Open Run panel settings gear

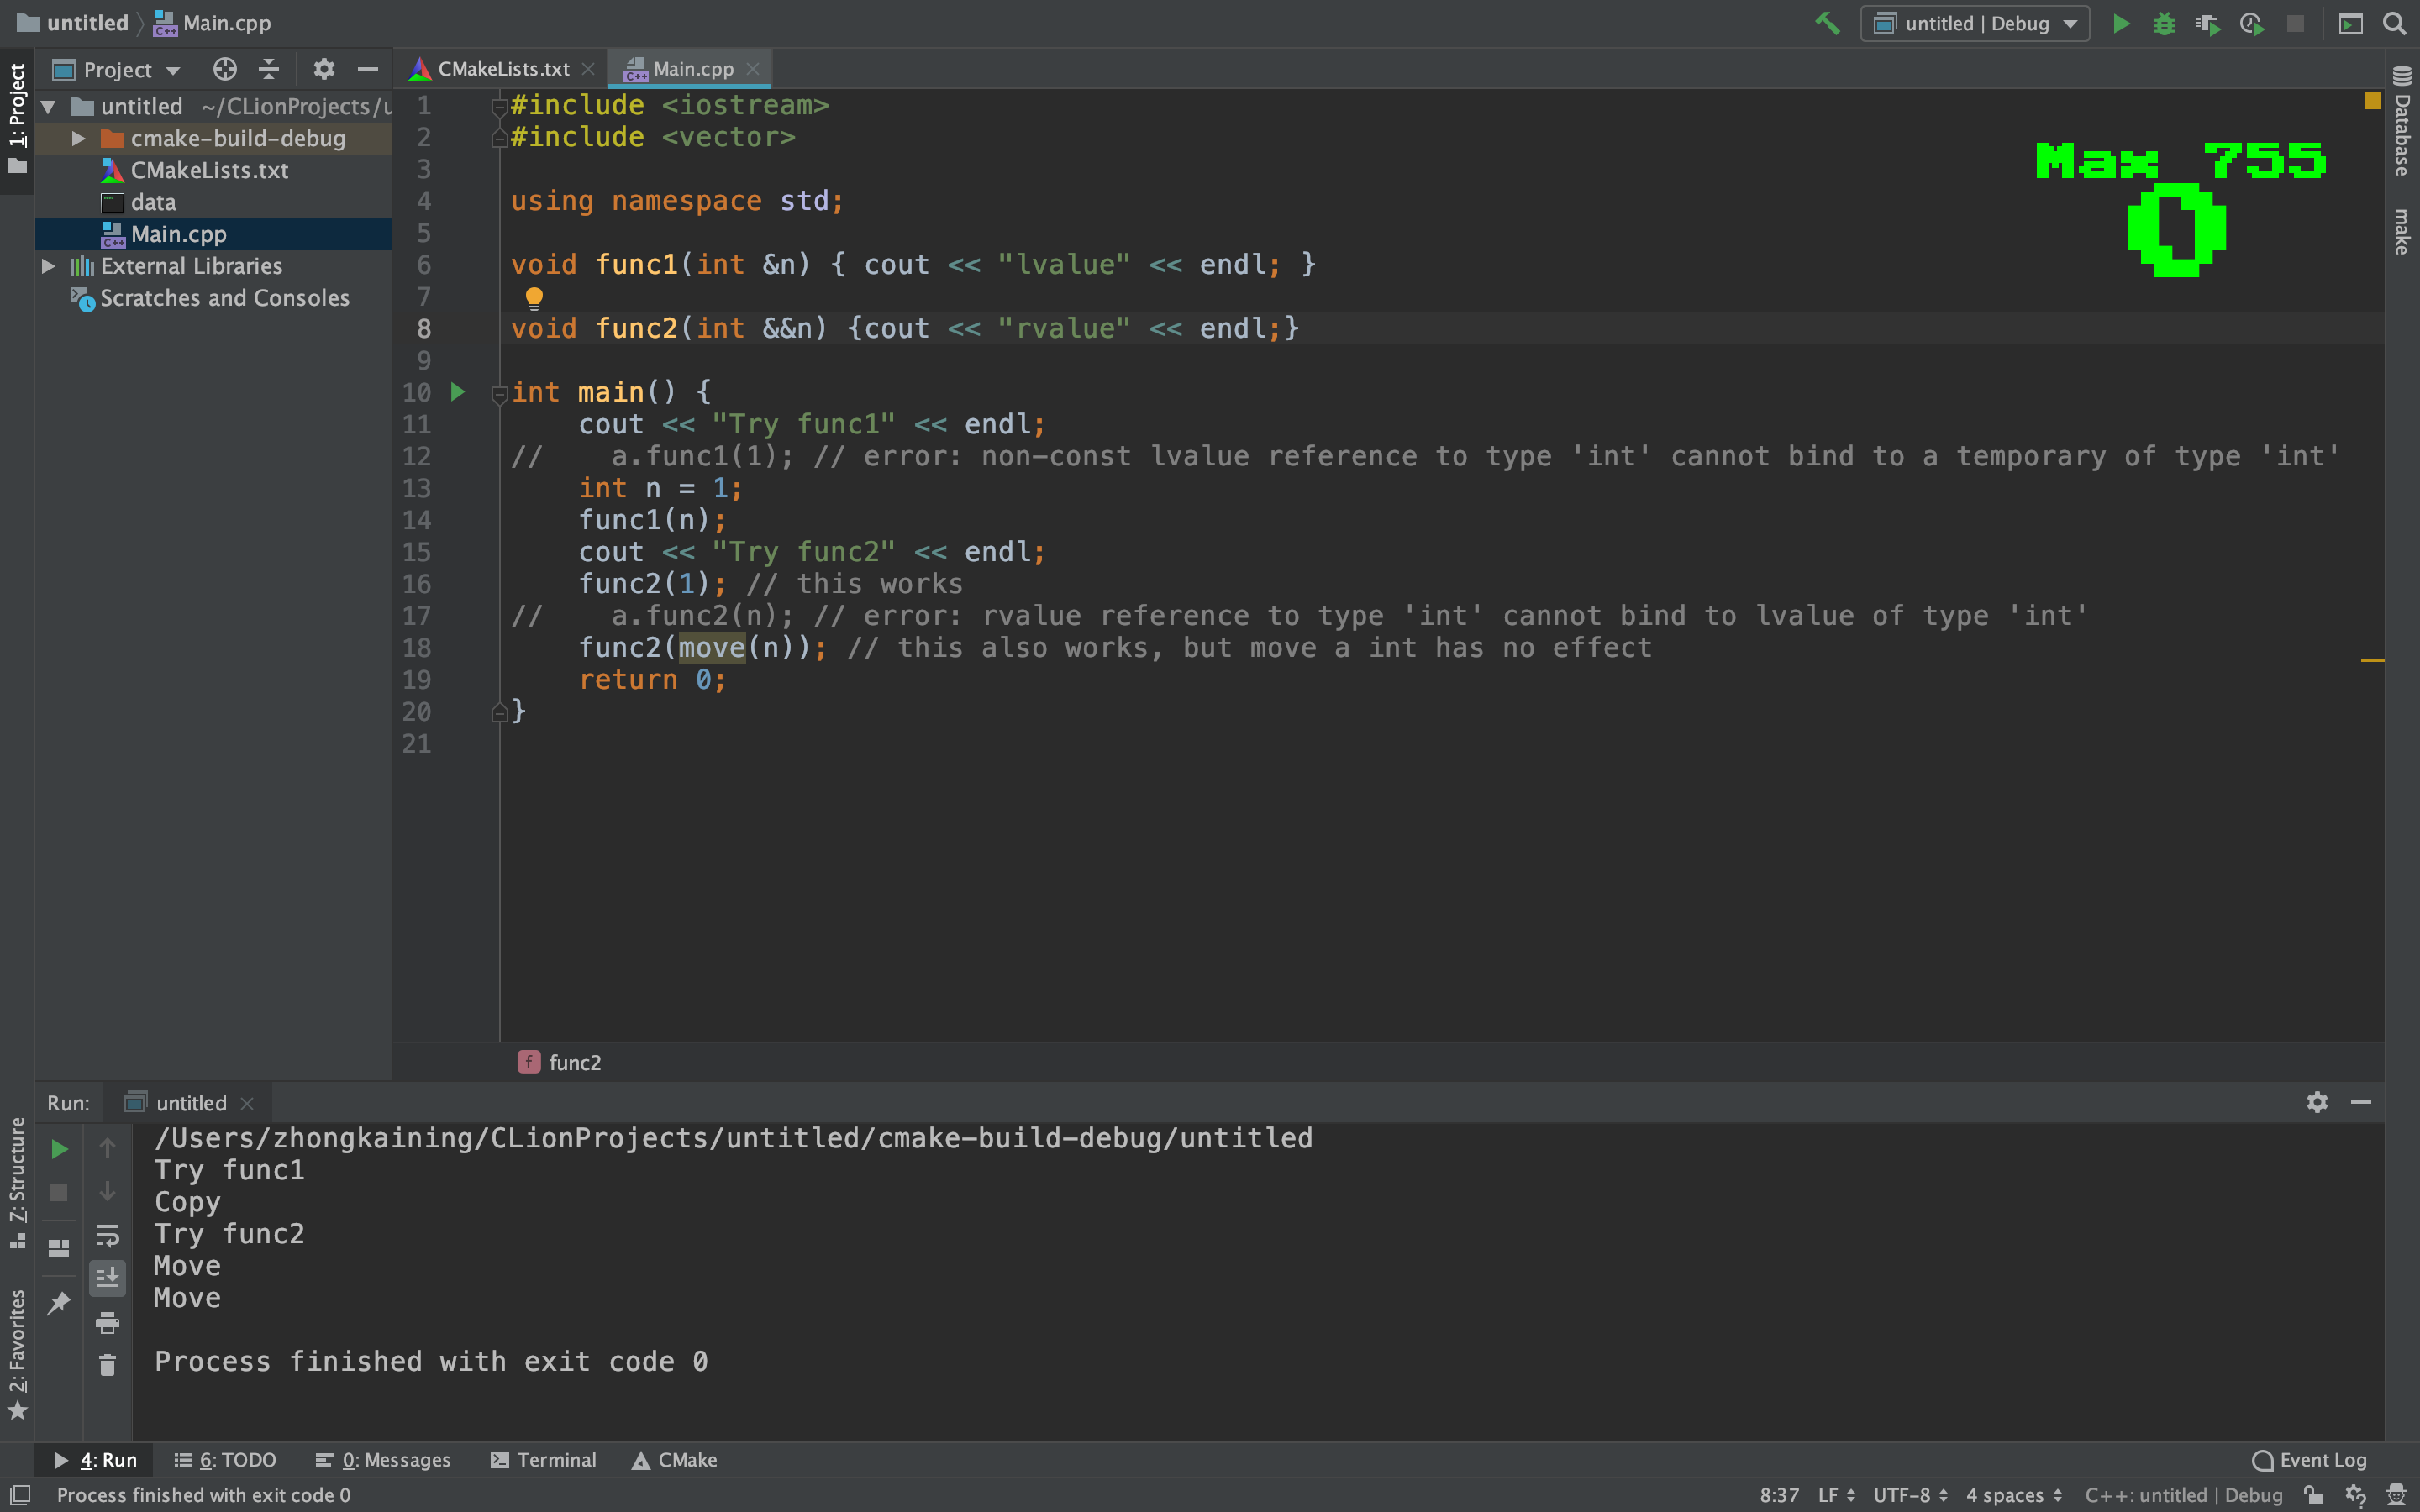coord(2317,1102)
